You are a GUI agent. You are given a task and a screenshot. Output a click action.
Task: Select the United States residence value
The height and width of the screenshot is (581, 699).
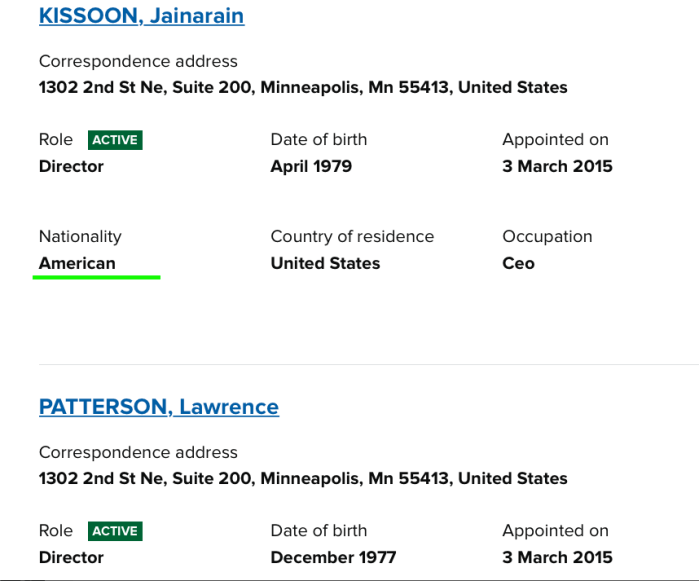pos(325,263)
